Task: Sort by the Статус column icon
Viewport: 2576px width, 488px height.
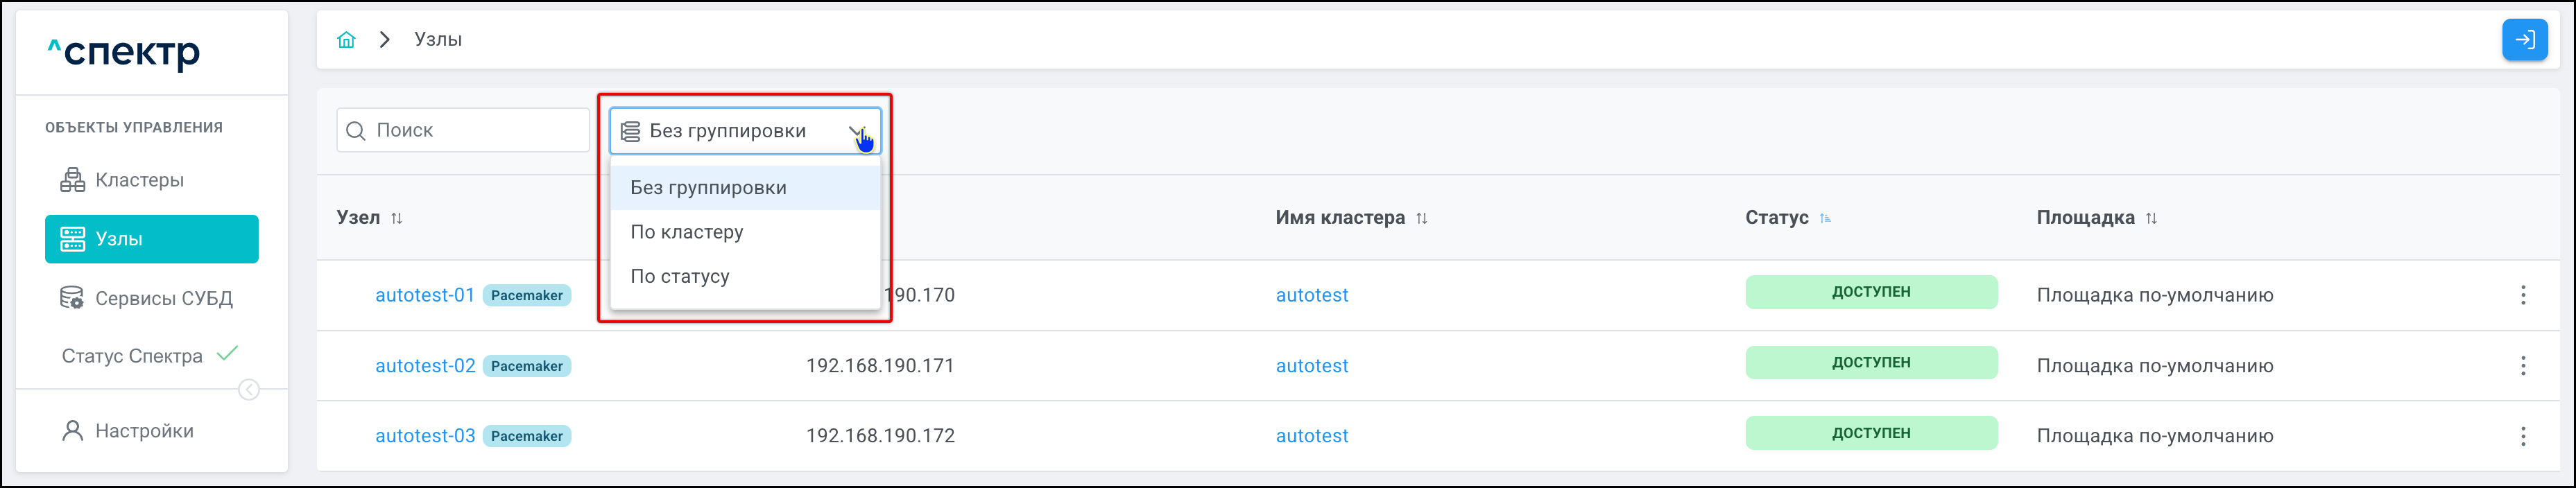Action: pyautogui.click(x=1825, y=218)
